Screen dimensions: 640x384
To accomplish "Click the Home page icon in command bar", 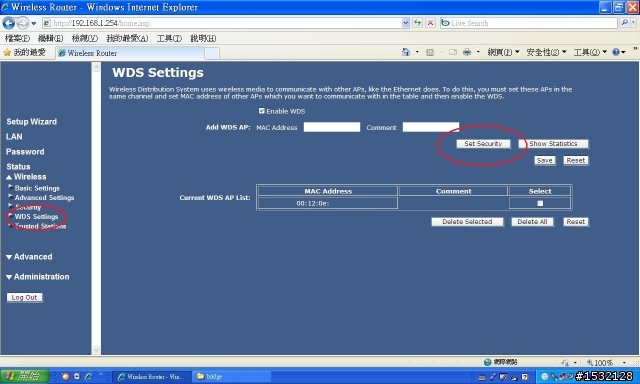I will tap(406, 52).
